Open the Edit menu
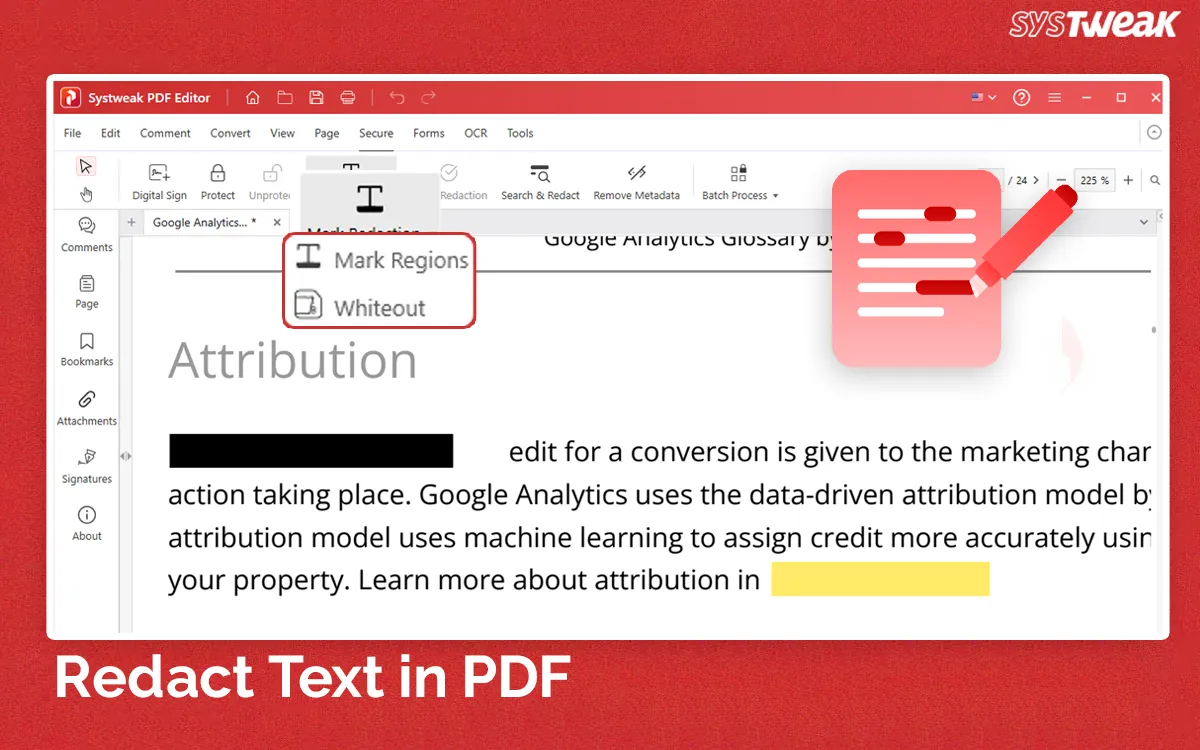The width and height of the screenshot is (1200, 750). 110,133
